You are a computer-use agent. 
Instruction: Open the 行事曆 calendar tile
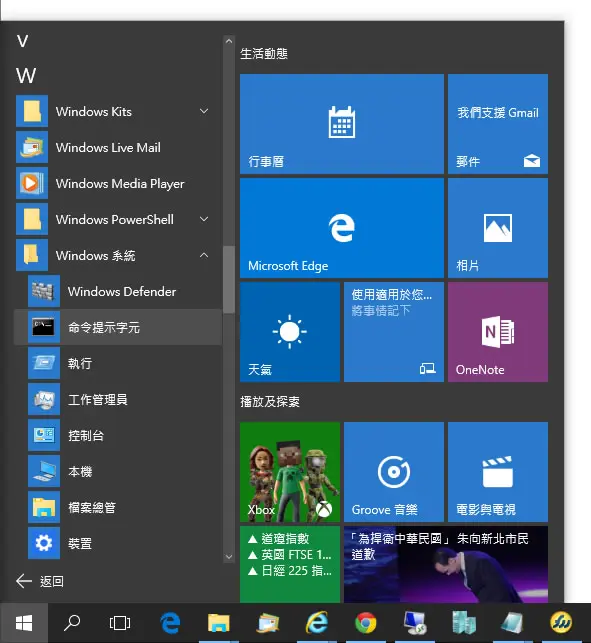click(x=342, y=124)
